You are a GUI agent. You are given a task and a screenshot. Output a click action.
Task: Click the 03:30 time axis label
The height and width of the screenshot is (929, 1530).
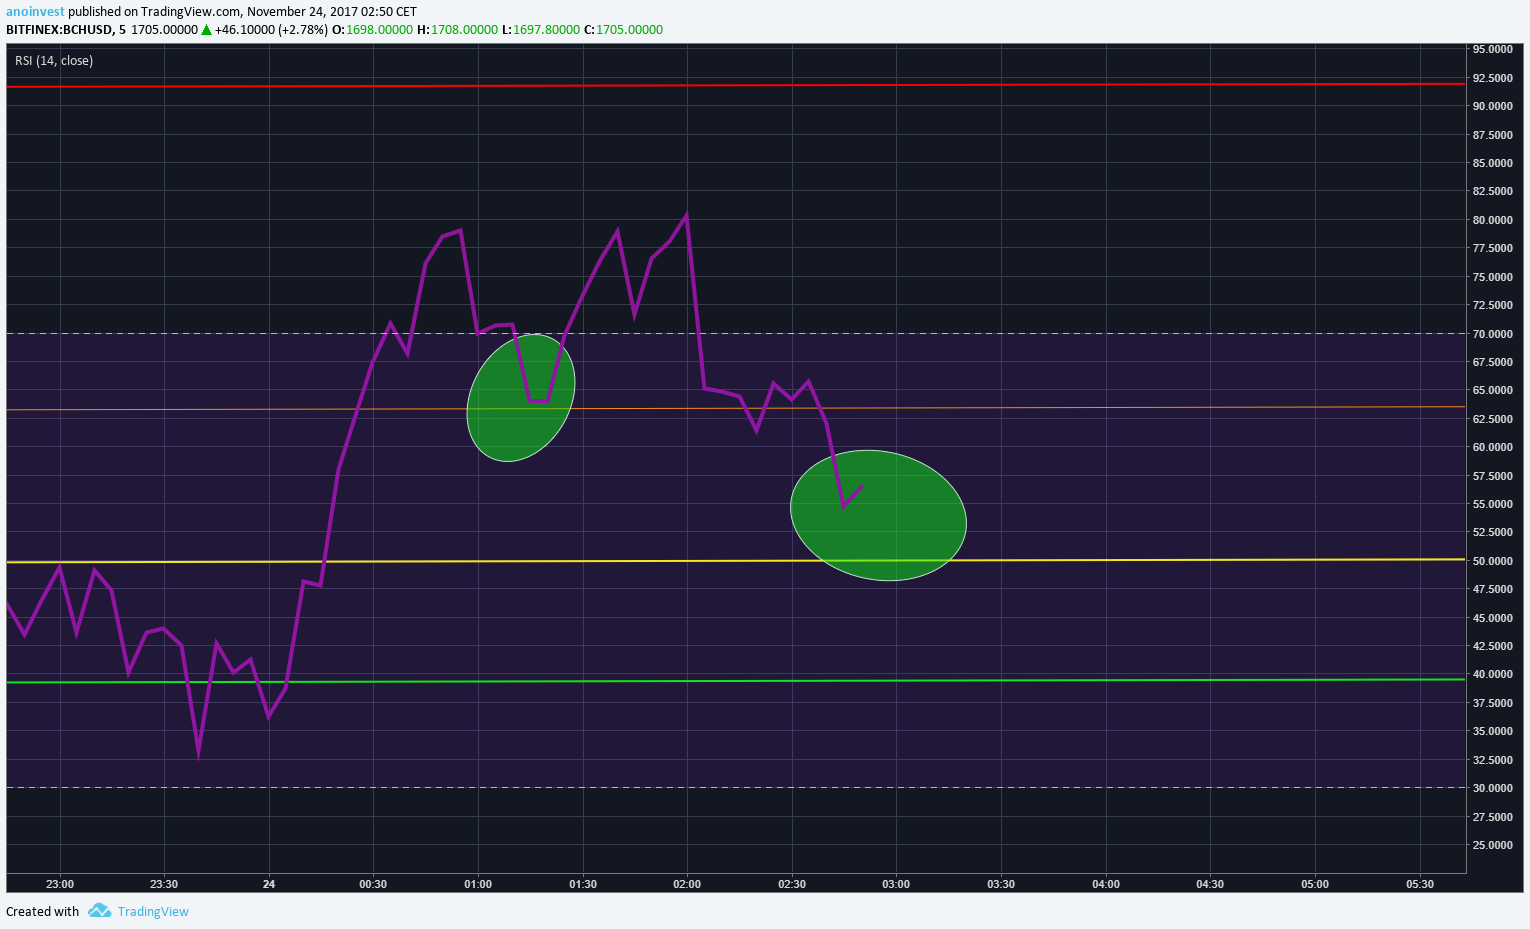(1001, 884)
